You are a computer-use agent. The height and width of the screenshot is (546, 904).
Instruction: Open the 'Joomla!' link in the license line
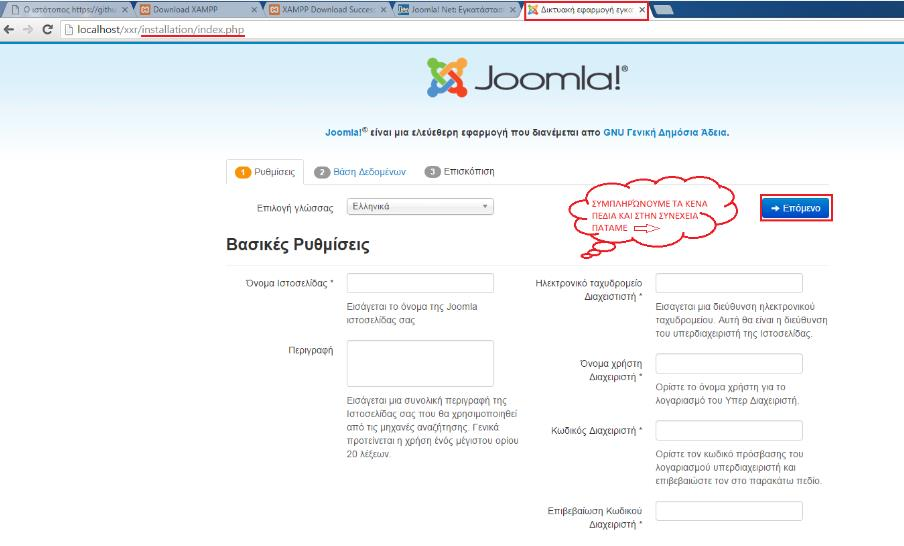pyautogui.click(x=344, y=133)
